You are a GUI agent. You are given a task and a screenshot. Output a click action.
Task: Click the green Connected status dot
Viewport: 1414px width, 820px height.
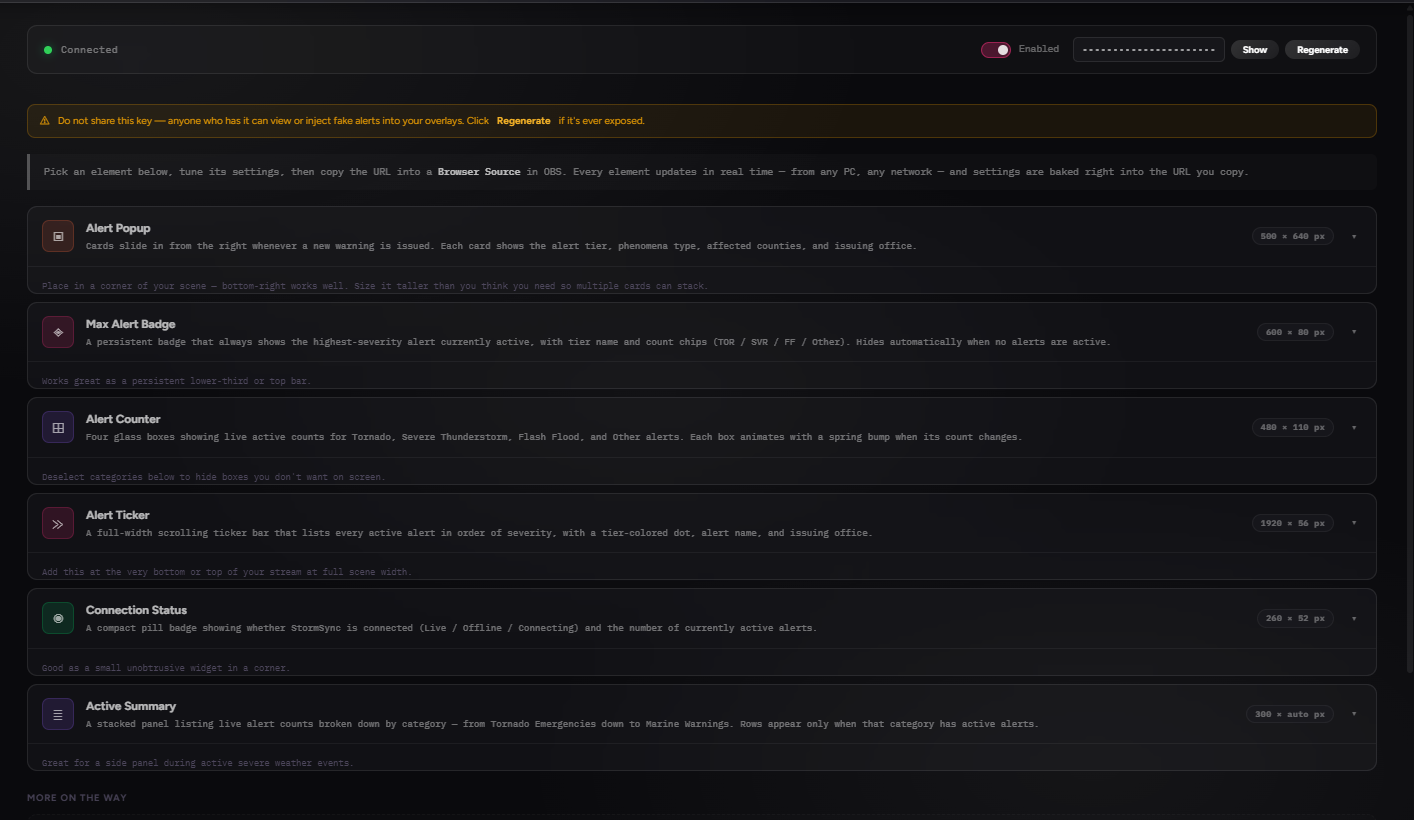(48, 50)
